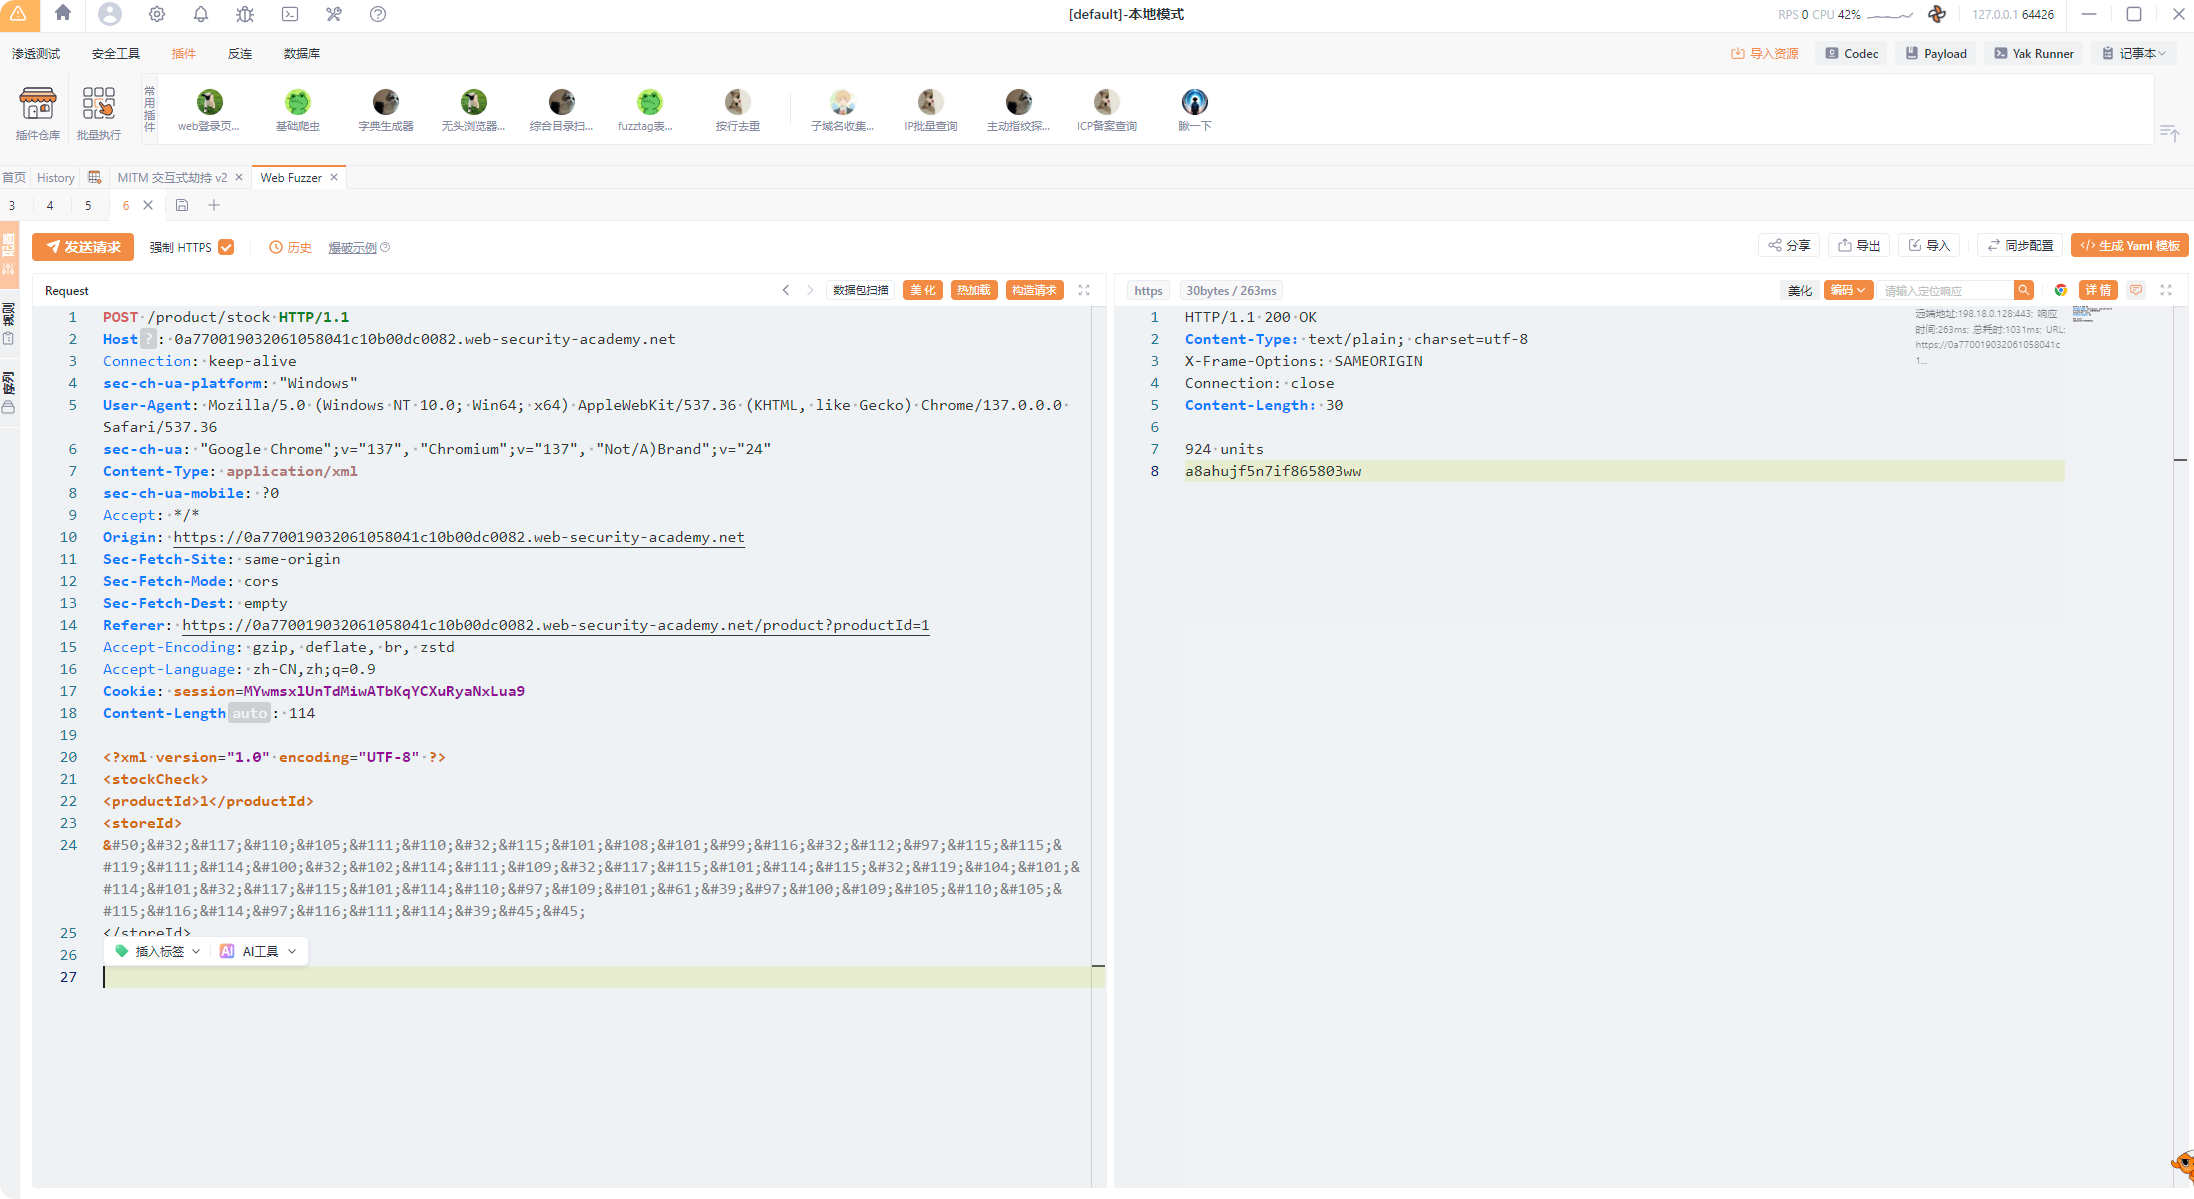Click the 生成 Yaml 模板 button
The image size is (2194, 1199).
2129,245
